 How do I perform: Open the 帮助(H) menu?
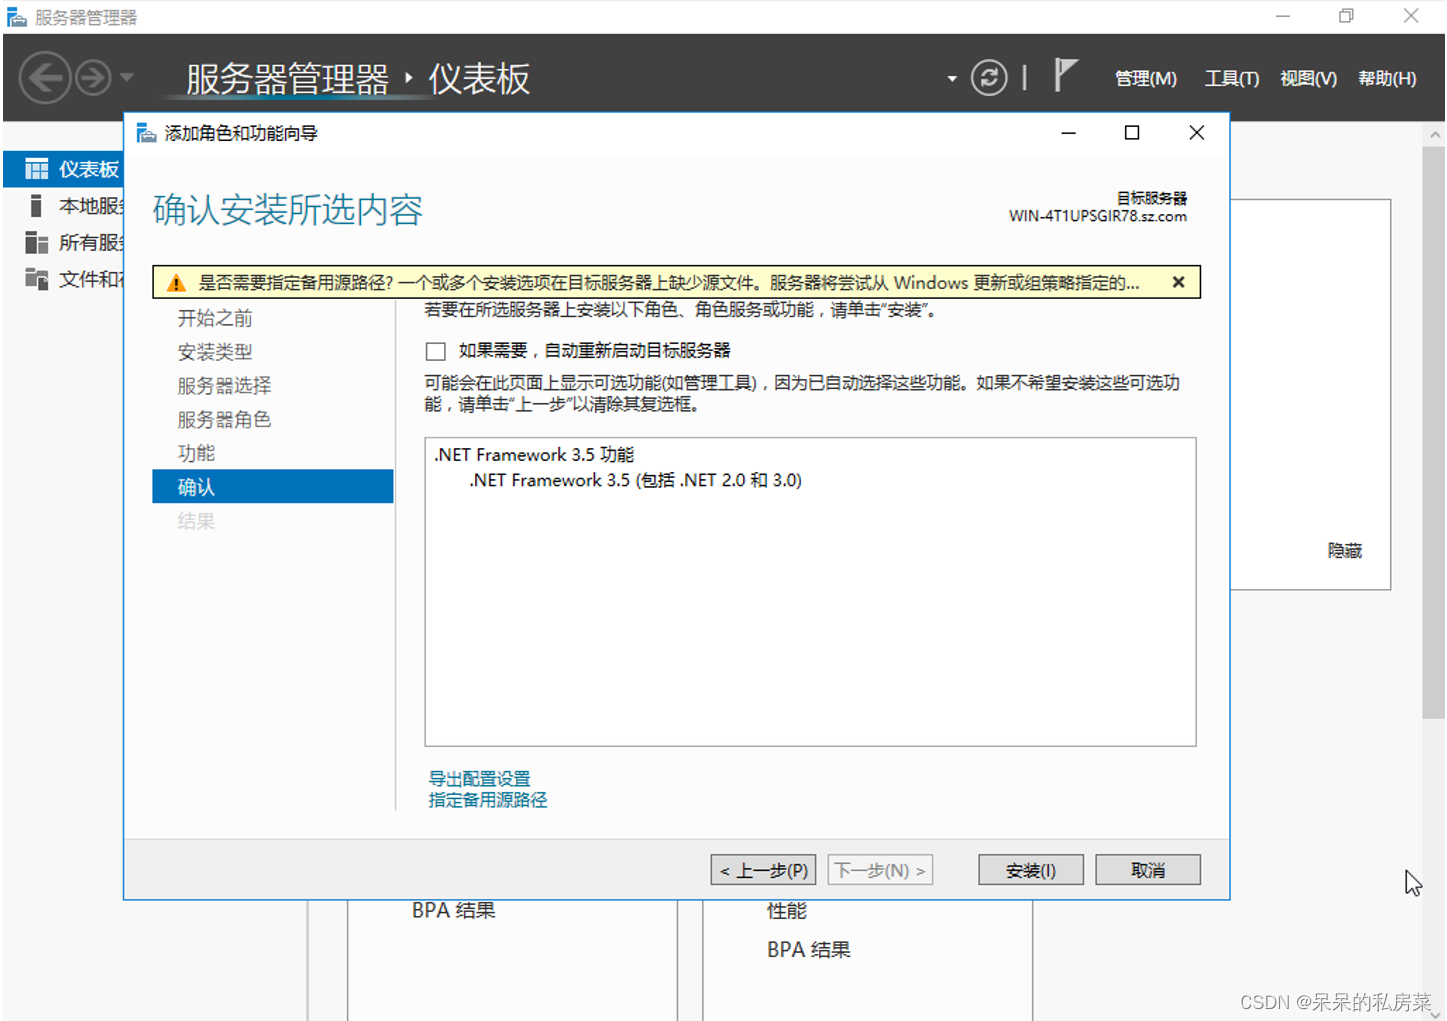[x=1387, y=78]
